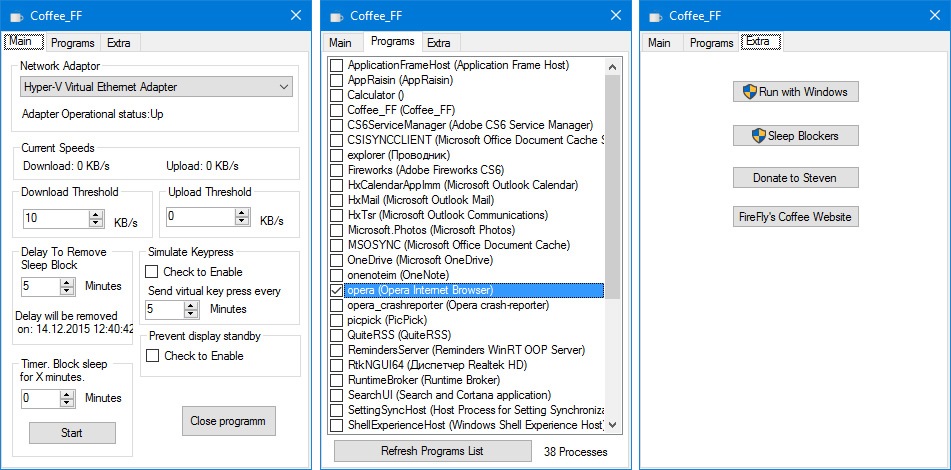Select the opera_crashreporter row
The height and width of the screenshot is (470, 951).
pyautogui.click(x=466, y=305)
